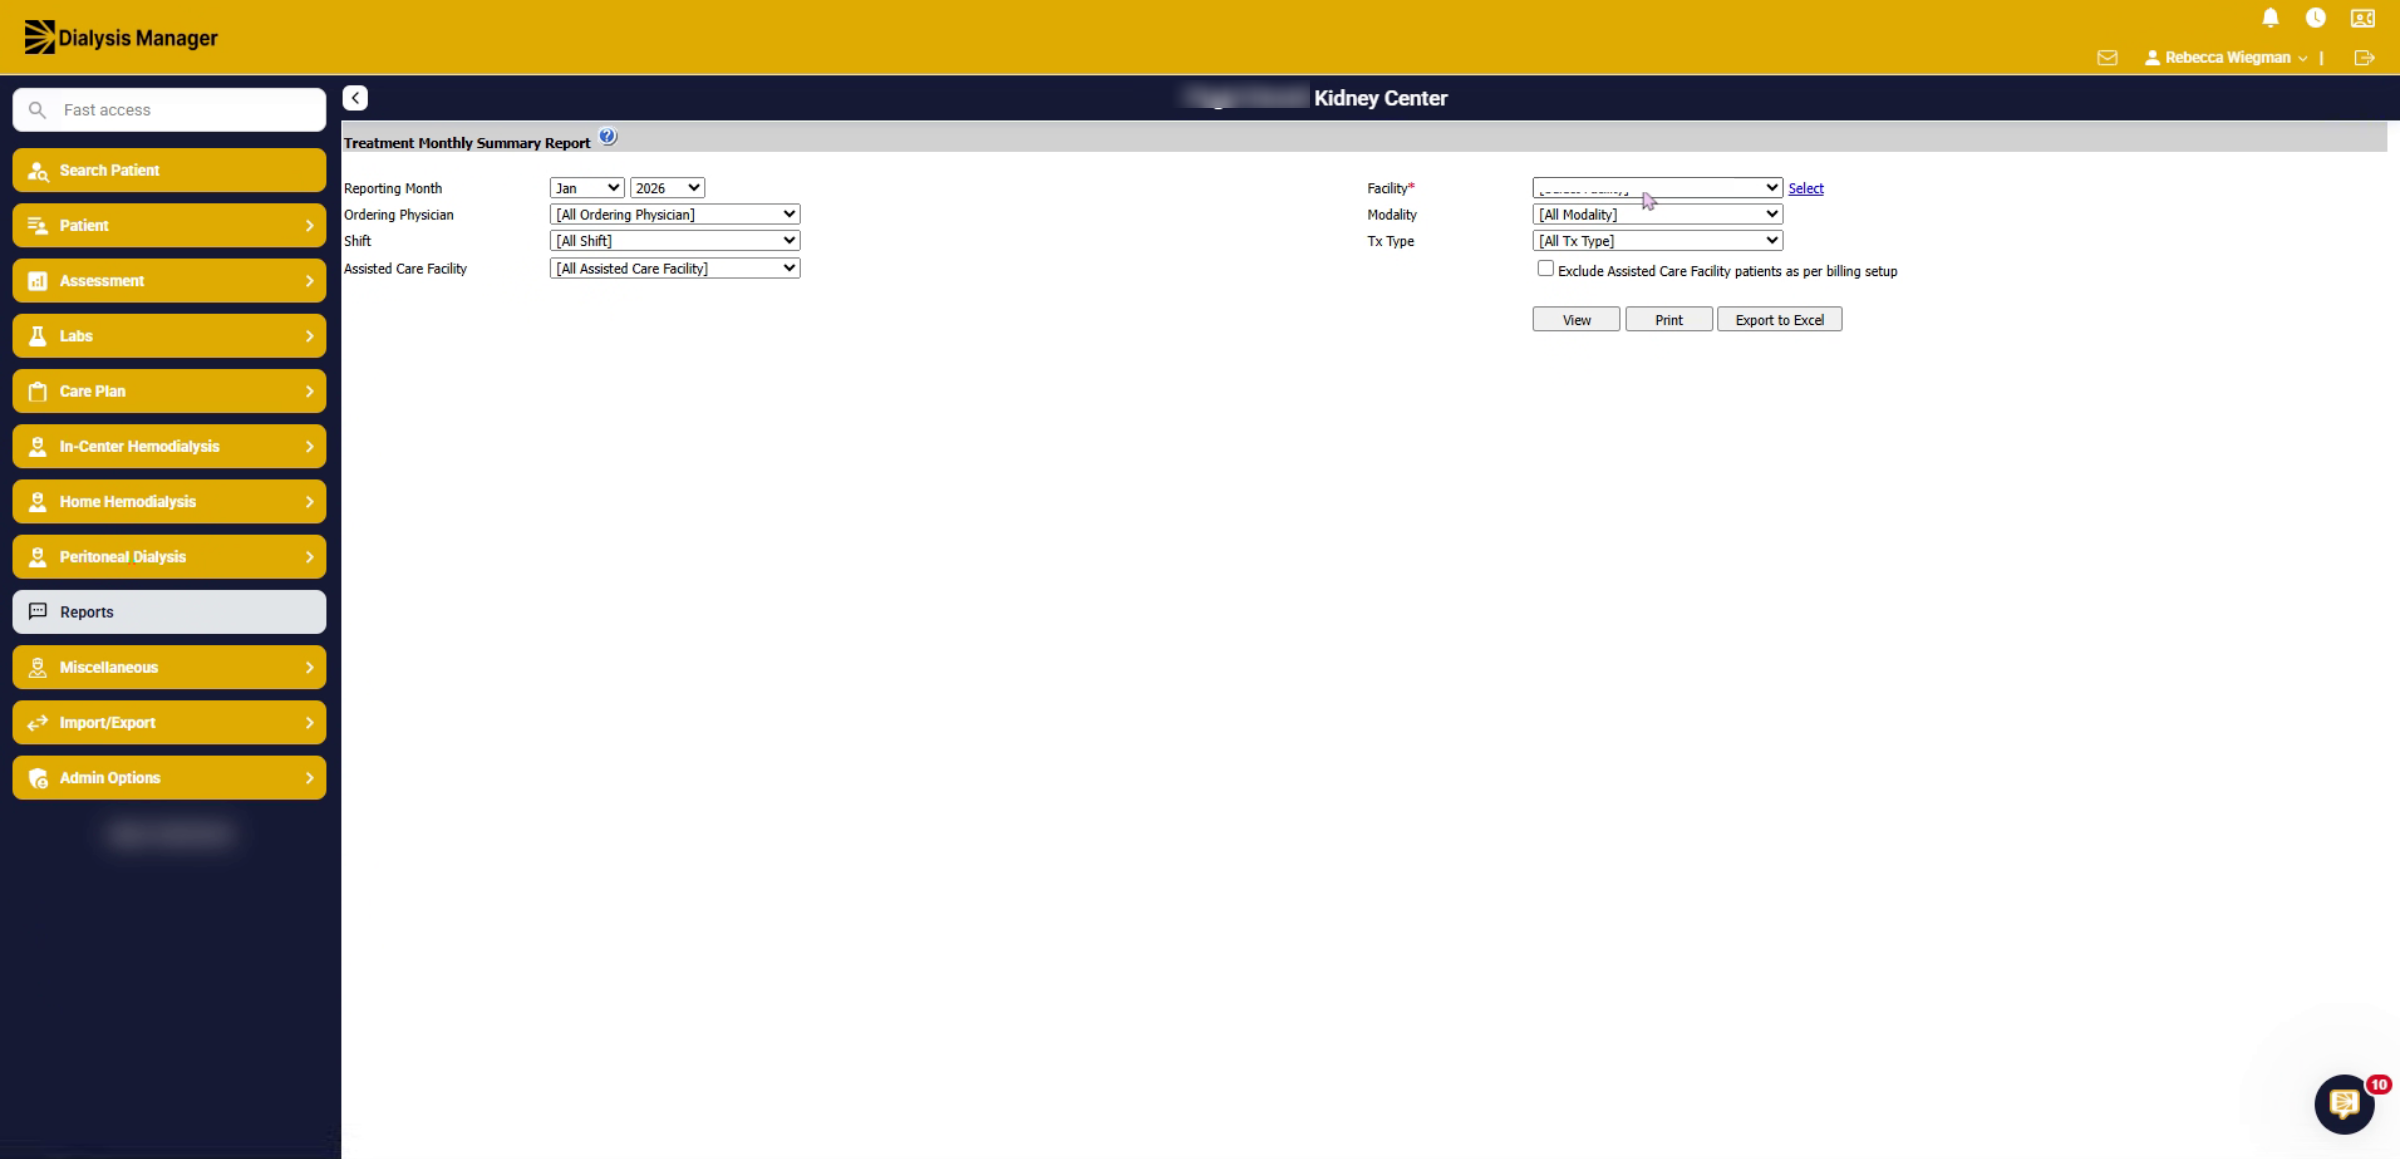This screenshot has height=1159, width=2400.
Task: Open the Assisted Care Facility dropdown
Action: 675,268
